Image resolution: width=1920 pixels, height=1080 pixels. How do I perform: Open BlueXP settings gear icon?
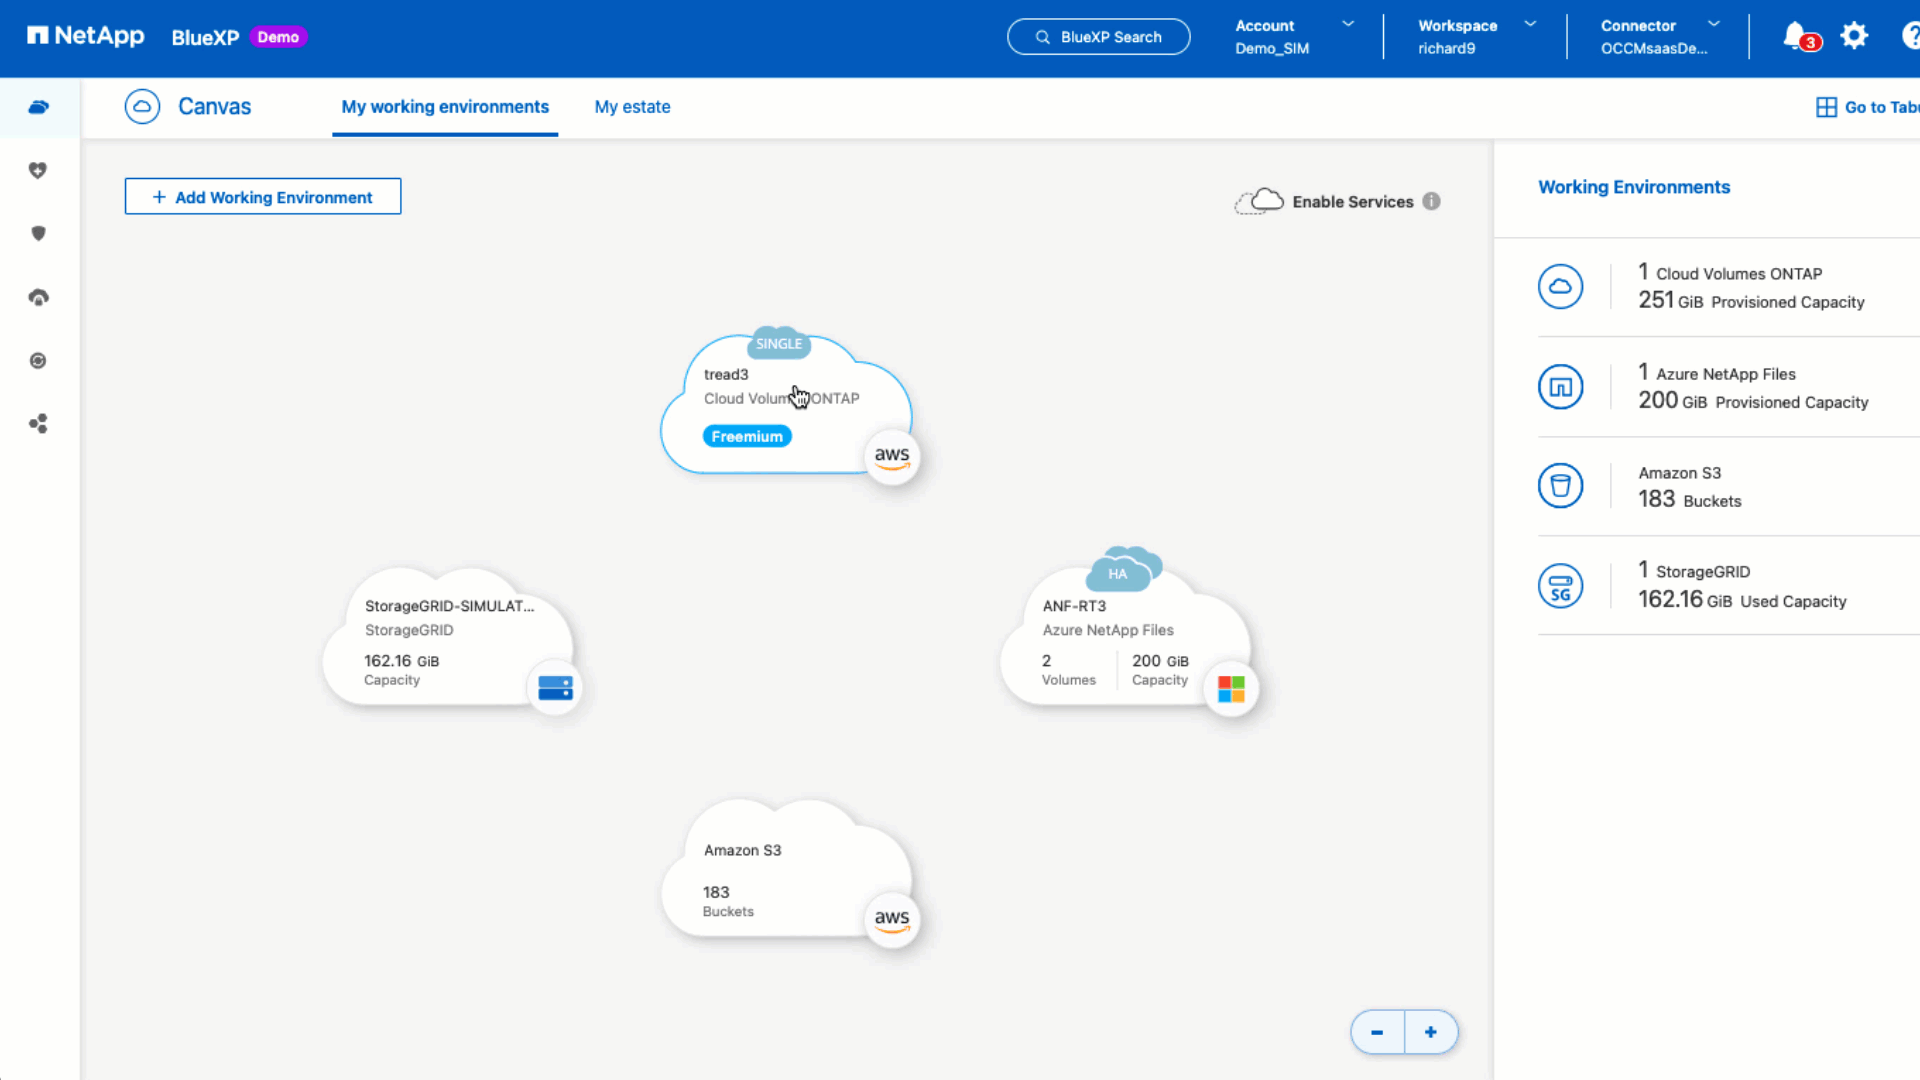click(1855, 36)
